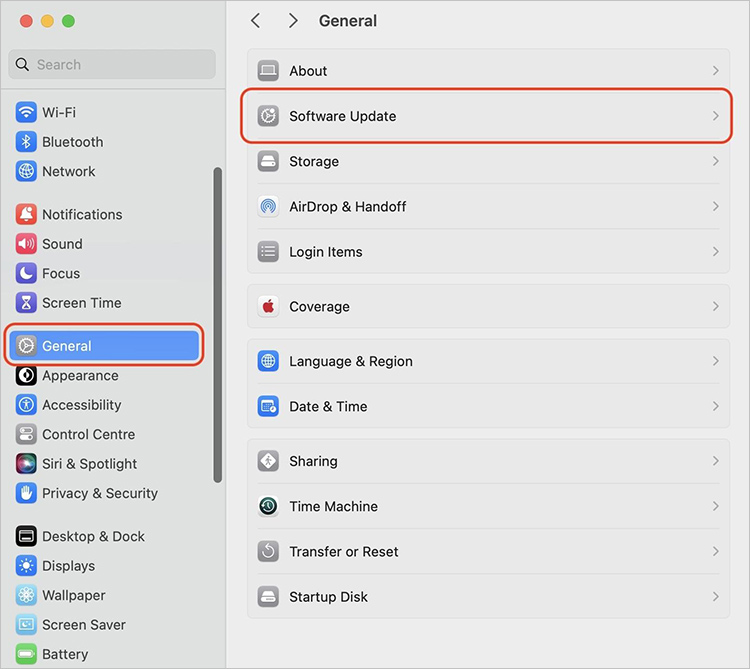
Task: Select the Sound speaker icon
Action: point(26,244)
